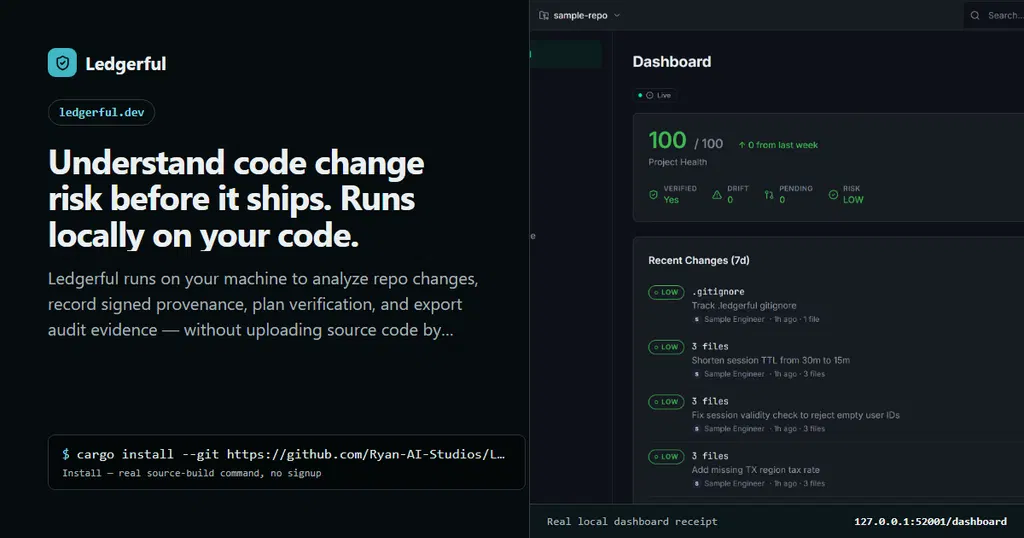Click the Ledgerful shield logo icon
The height and width of the screenshot is (538, 1024).
coord(62,63)
